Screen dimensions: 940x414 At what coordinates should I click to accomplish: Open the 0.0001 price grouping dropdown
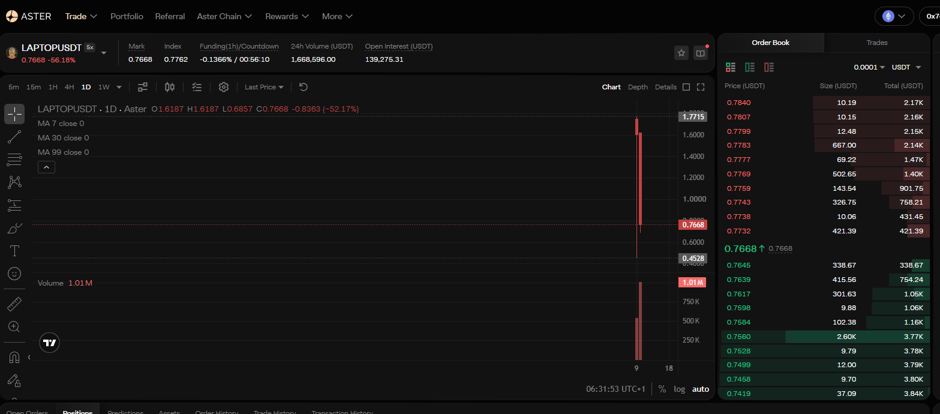869,67
